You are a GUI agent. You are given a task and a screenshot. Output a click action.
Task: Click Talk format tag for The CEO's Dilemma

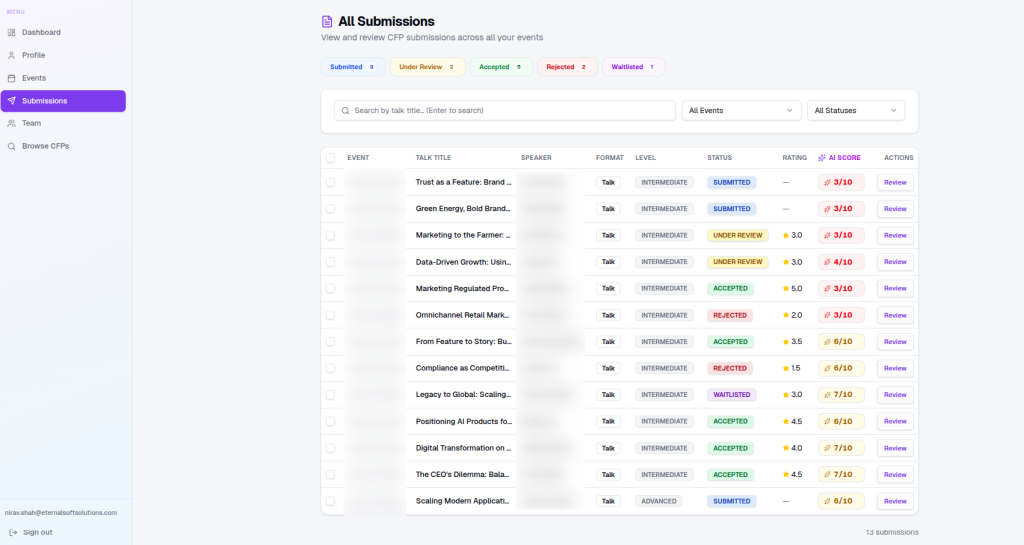608,475
